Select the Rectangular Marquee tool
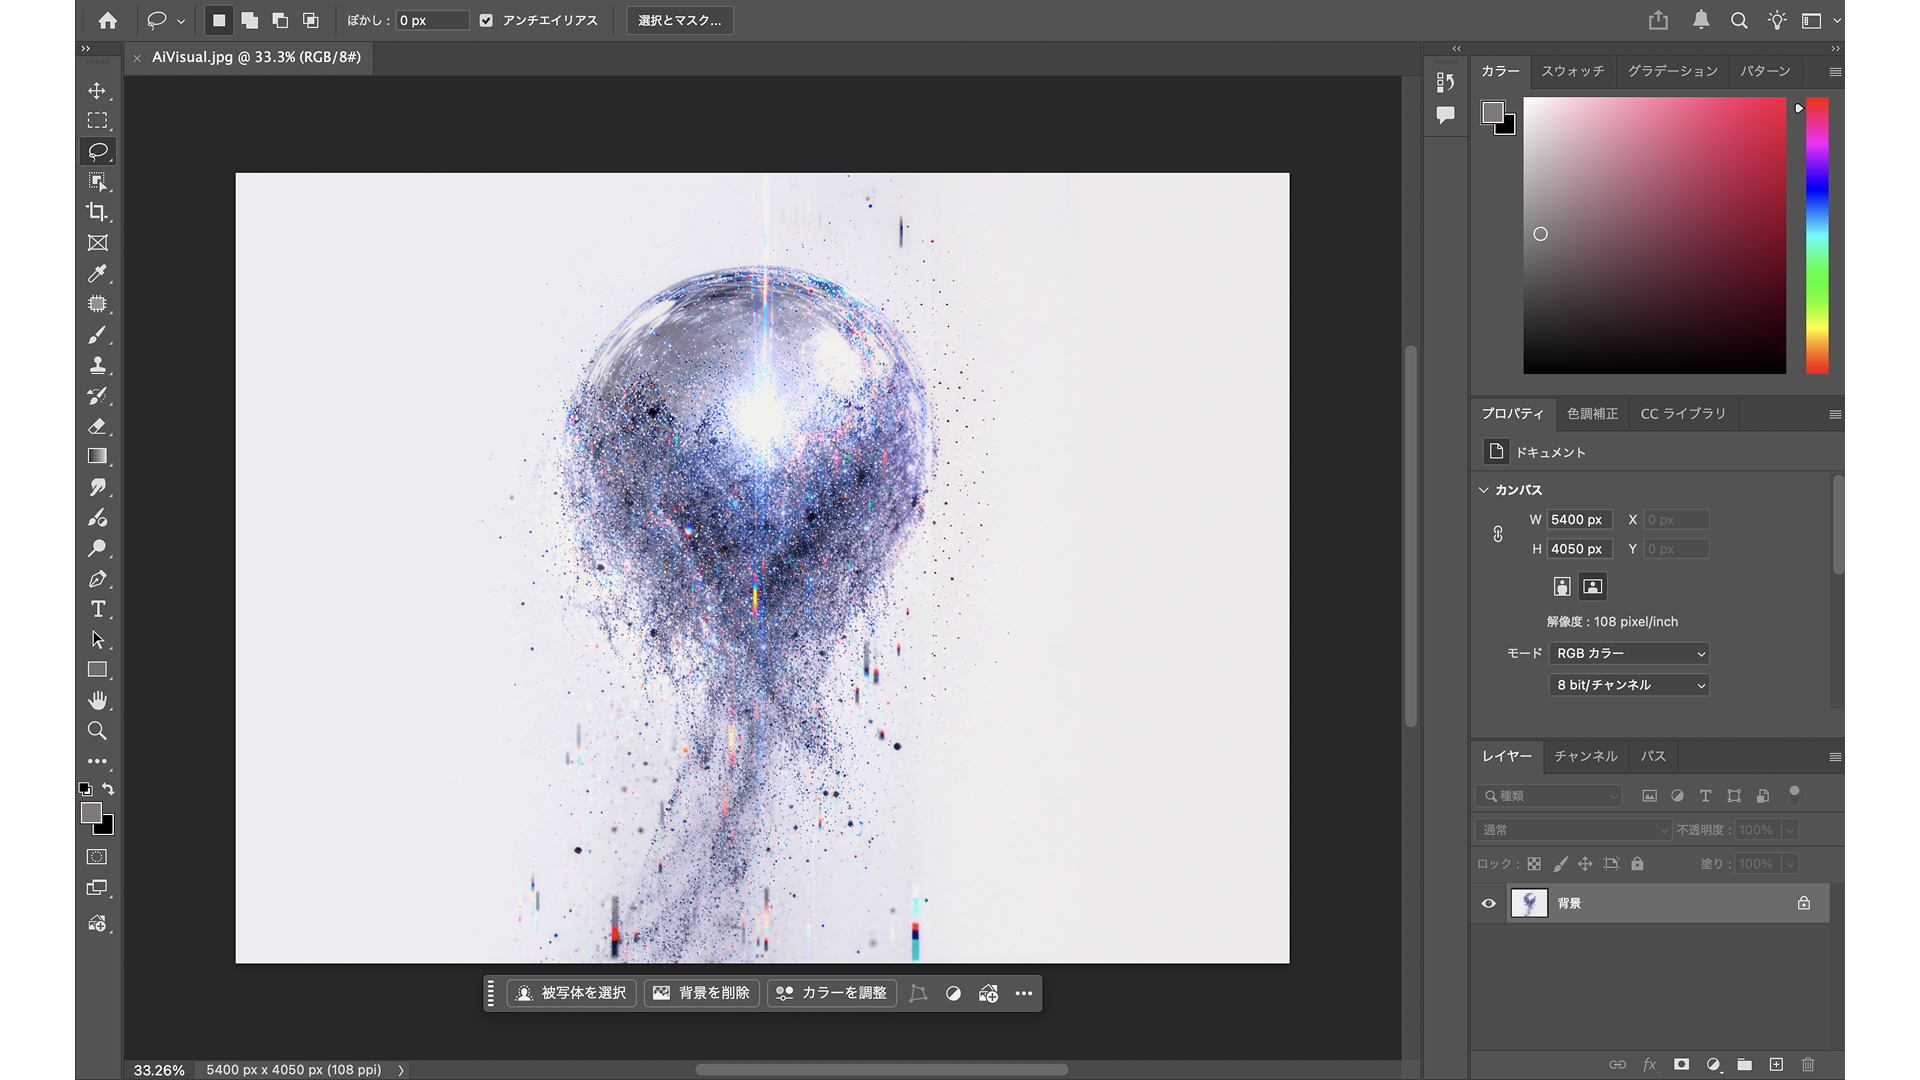 [97, 121]
